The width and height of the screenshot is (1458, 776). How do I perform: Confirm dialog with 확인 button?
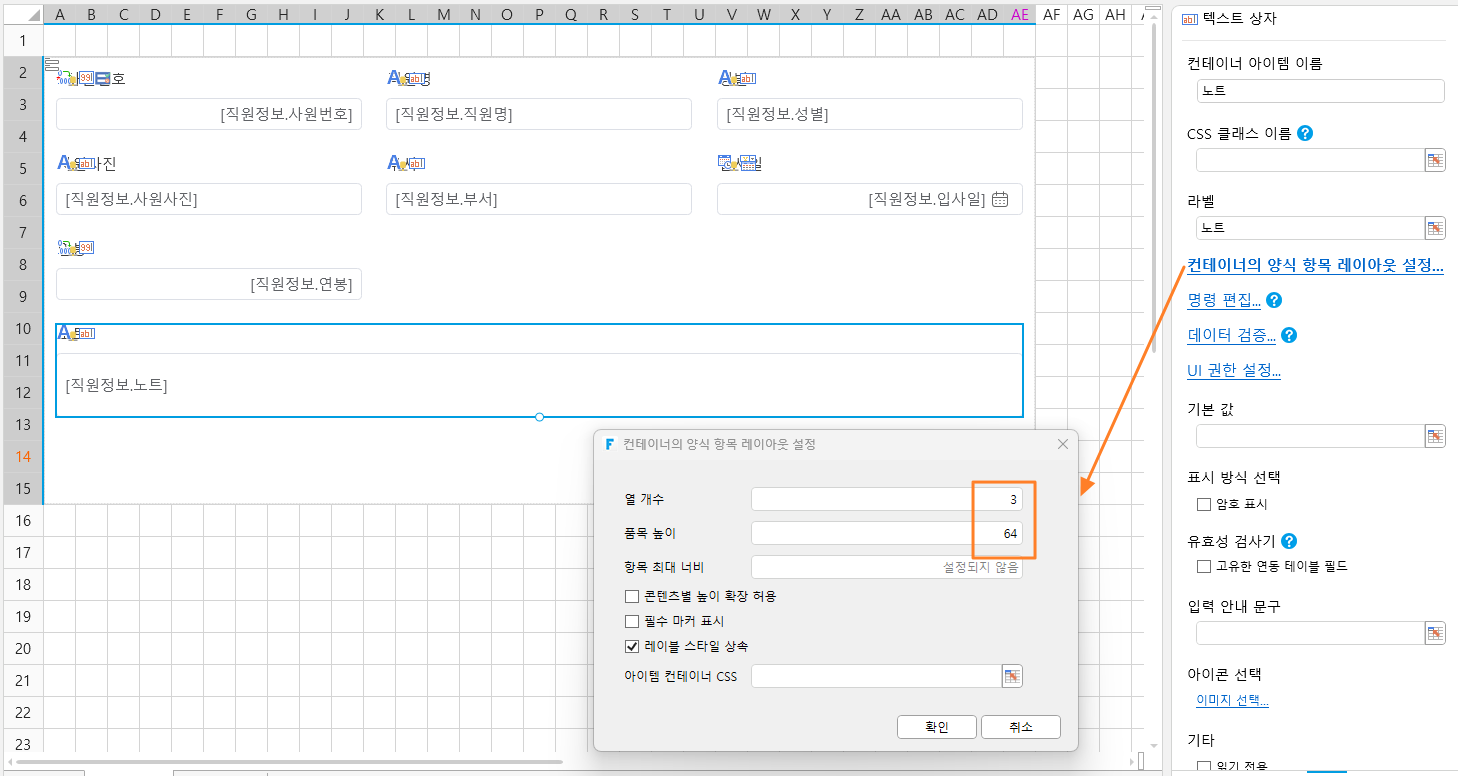tap(937, 727)
